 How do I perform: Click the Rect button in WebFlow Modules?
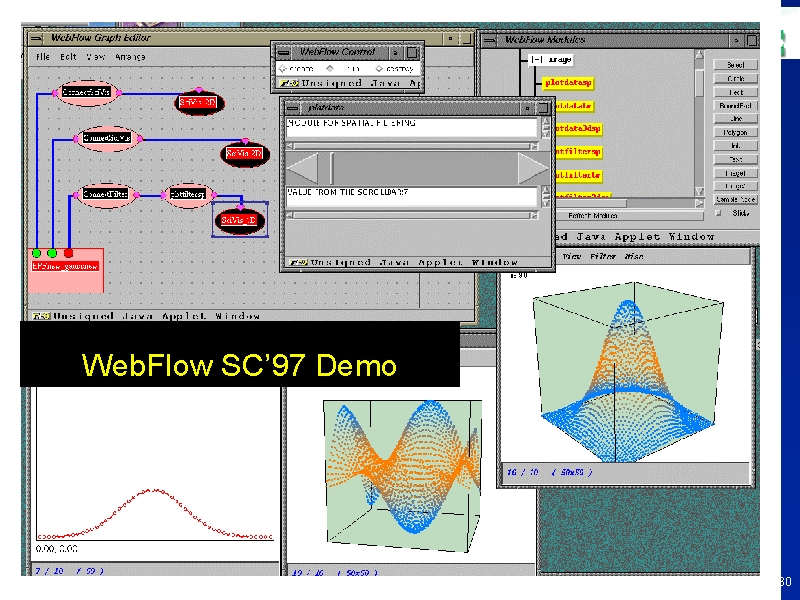pyautogui.click(x=735, y=92)
